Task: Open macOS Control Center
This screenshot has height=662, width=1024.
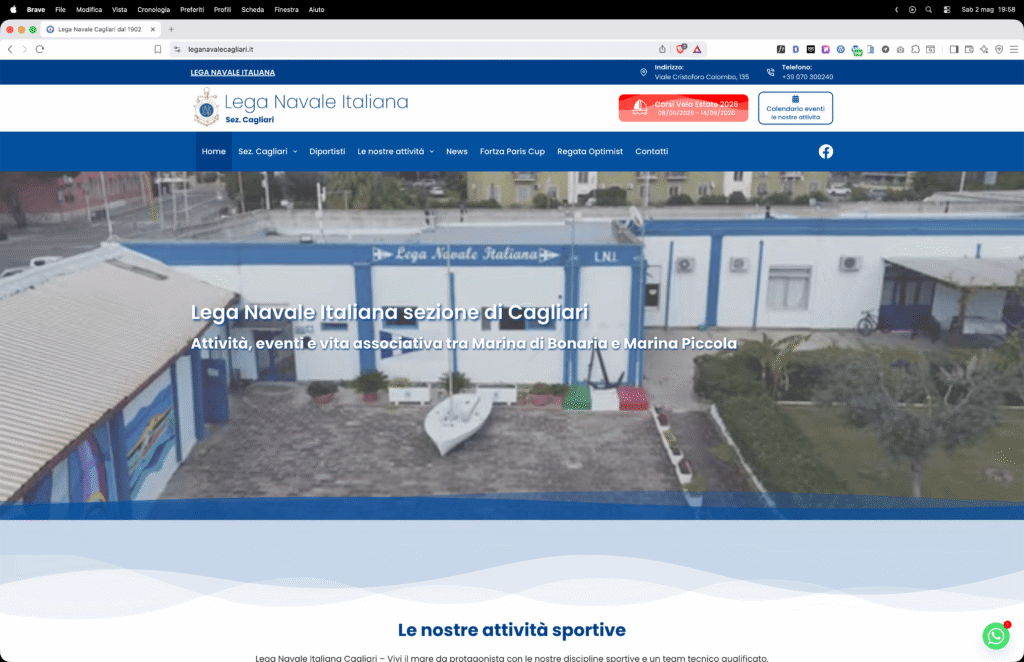Action: click(x=947, y=10)
